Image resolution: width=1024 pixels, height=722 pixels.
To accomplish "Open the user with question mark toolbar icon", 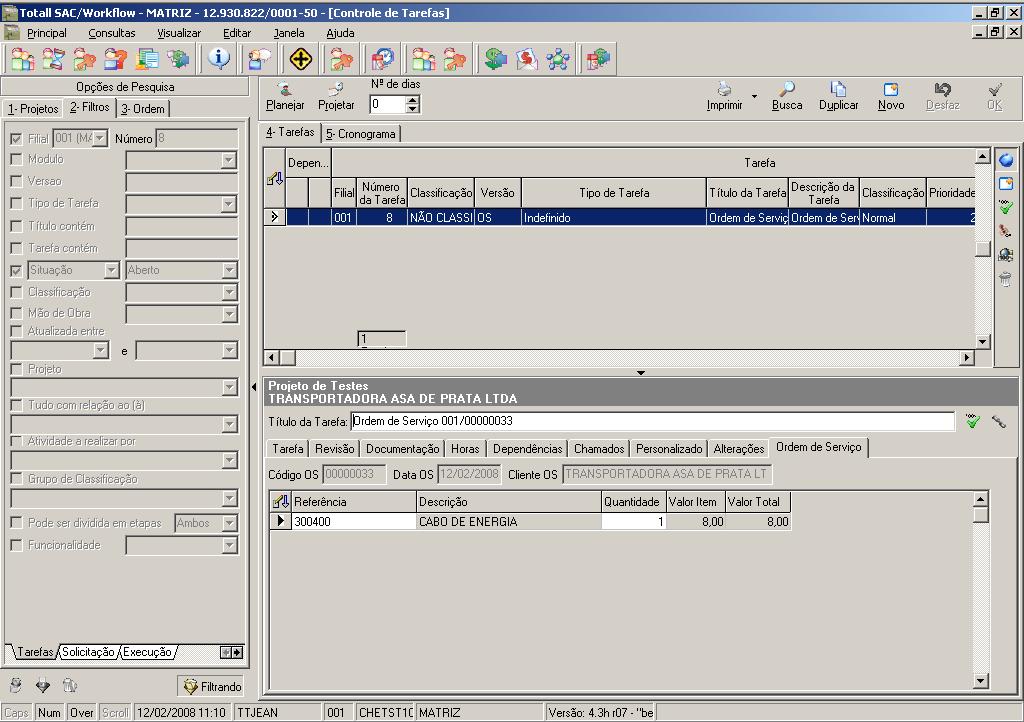I will [x=116, y=59].
